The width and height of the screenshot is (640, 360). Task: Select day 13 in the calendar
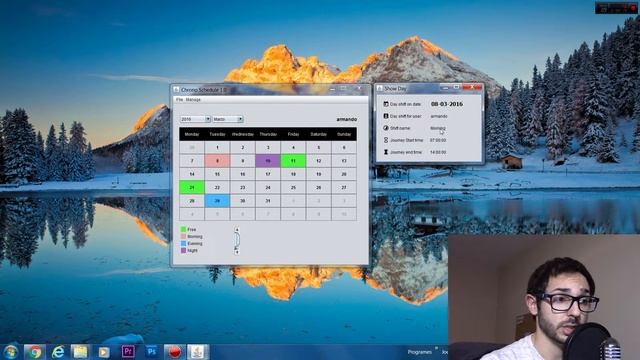(344, 161)
